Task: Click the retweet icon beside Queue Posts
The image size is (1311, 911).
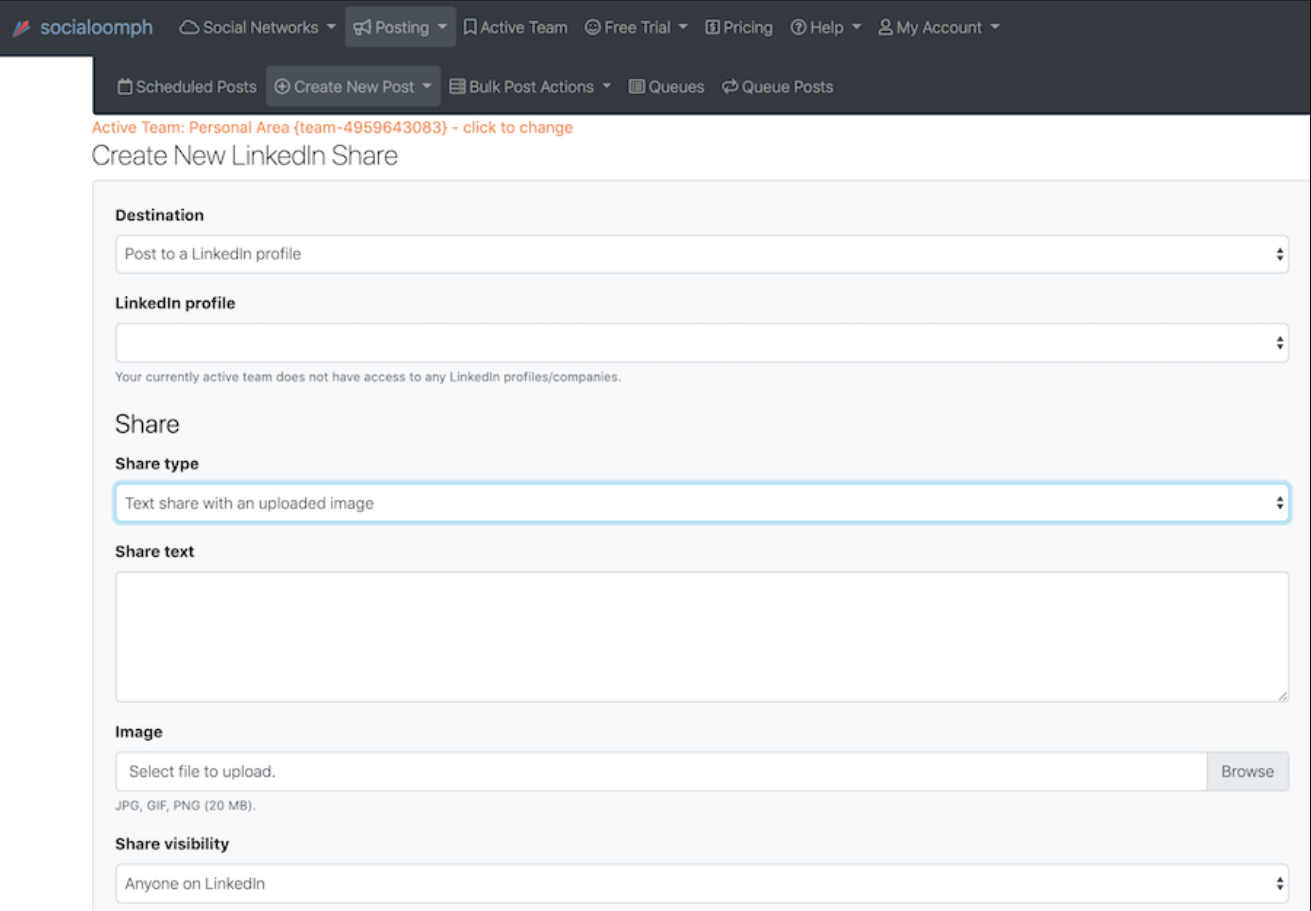Action: [730, 87]
